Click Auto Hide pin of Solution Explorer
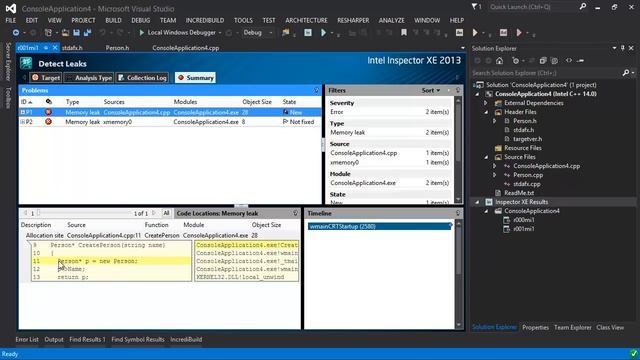Screen dimensions: 640x360 (622, 48)
